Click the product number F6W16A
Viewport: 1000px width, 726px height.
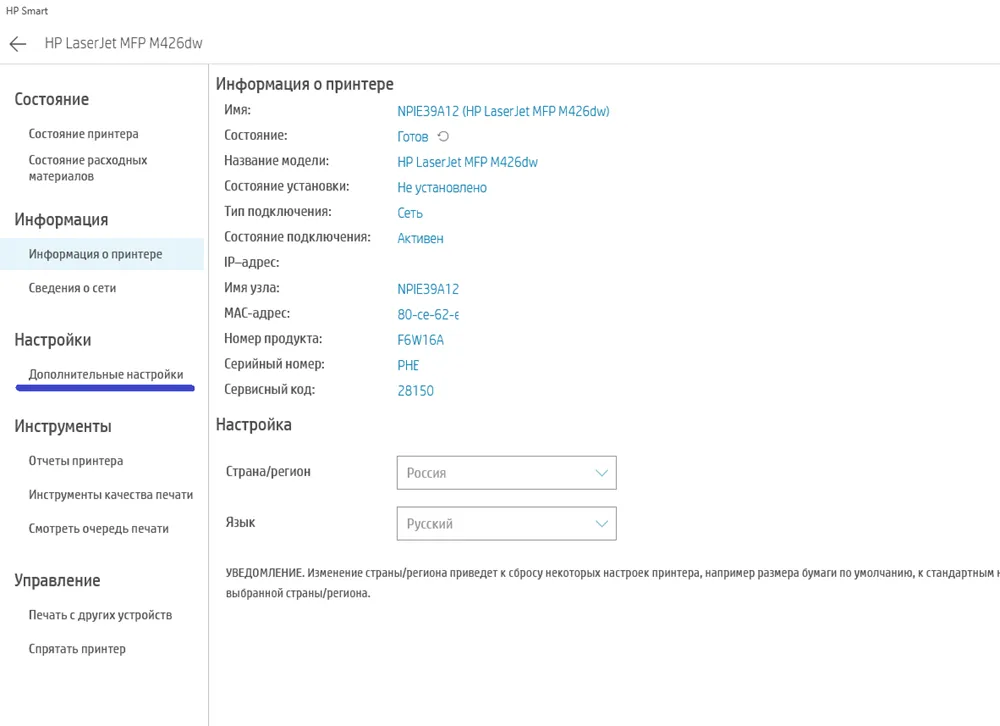tap(420, 340)
